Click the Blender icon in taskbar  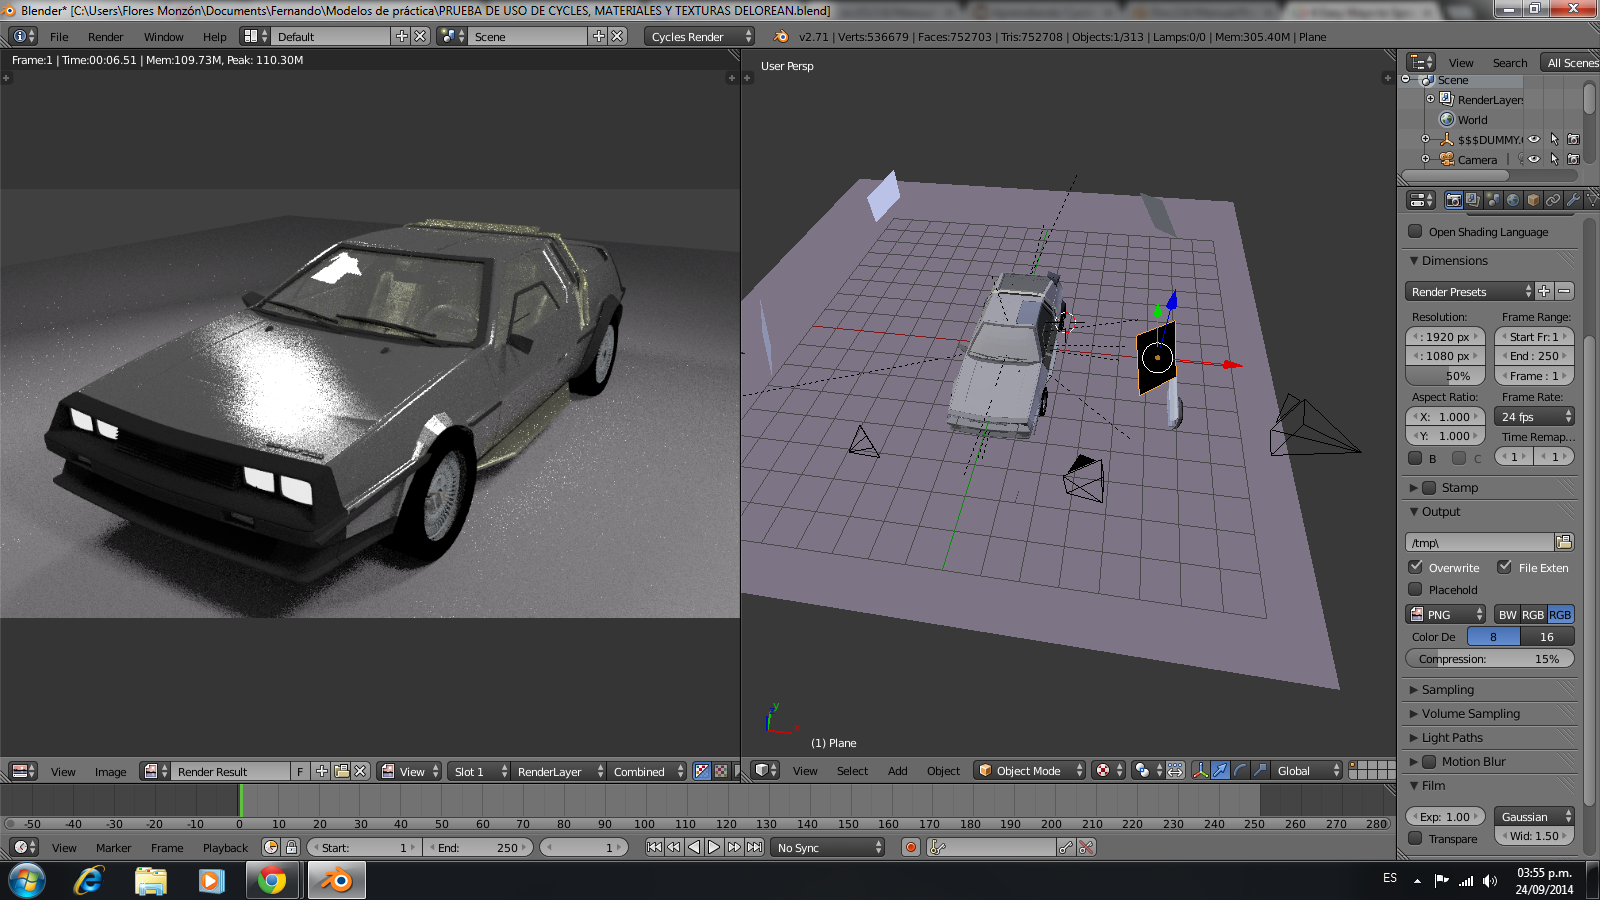pyautogui.click(x=337, y=880)
